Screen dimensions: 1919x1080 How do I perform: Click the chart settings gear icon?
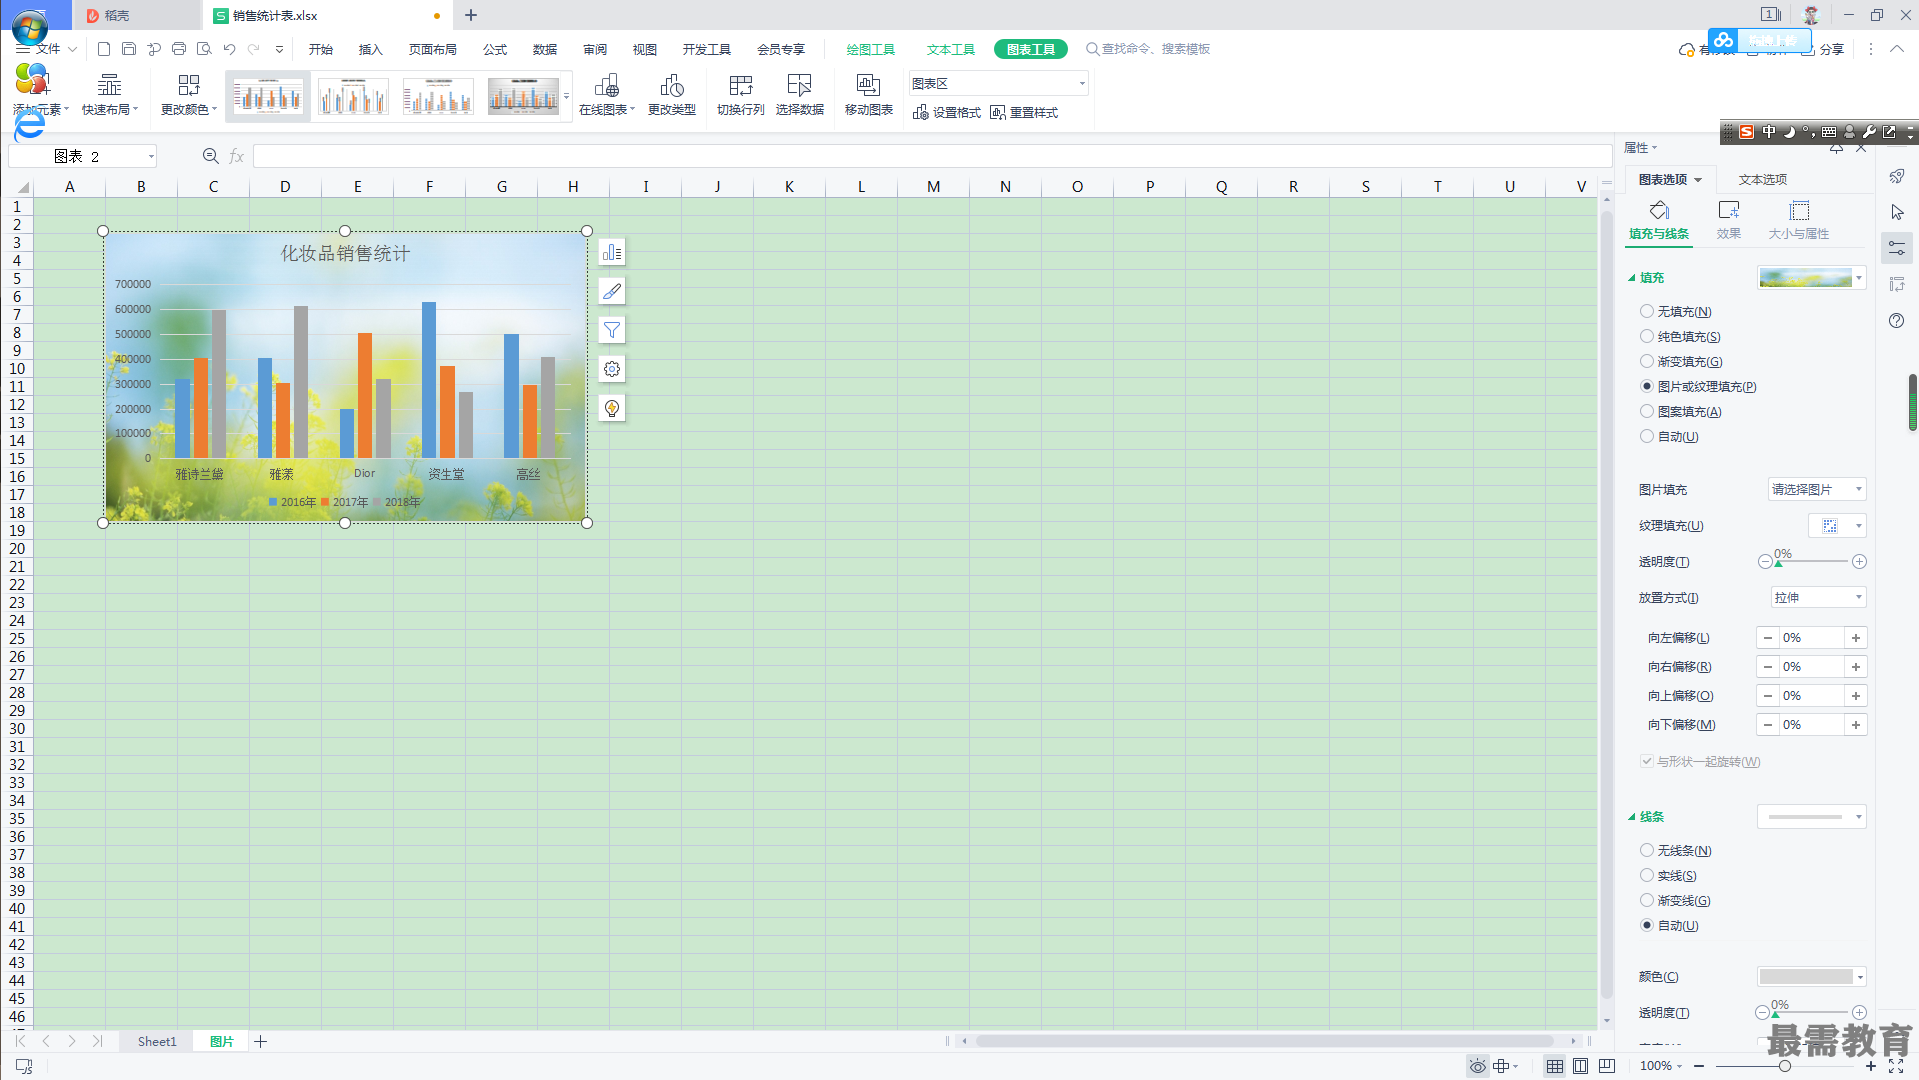click(612, 369)
